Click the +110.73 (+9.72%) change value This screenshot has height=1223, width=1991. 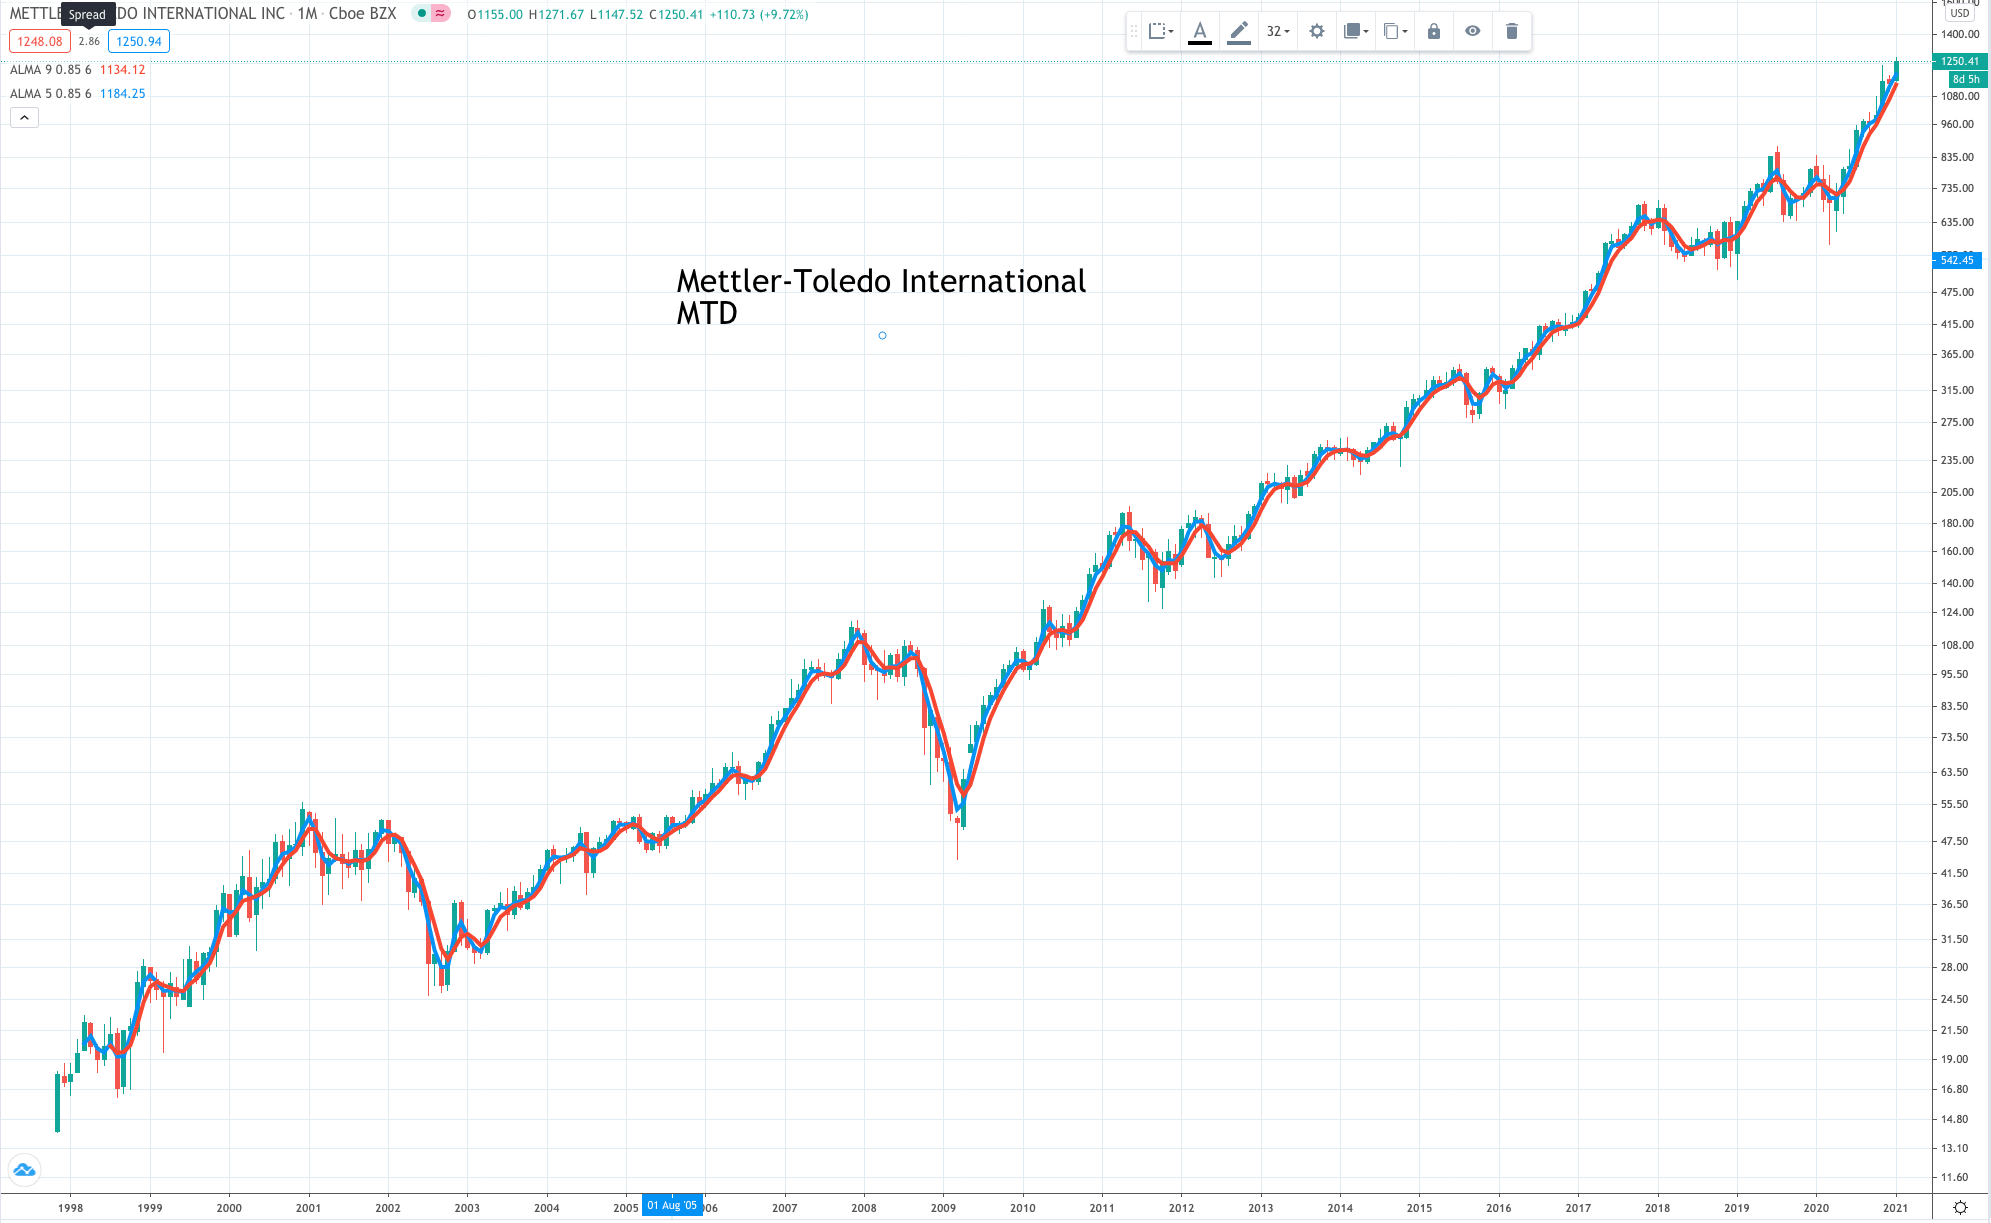pyautogui.click(x=759, y=15)
